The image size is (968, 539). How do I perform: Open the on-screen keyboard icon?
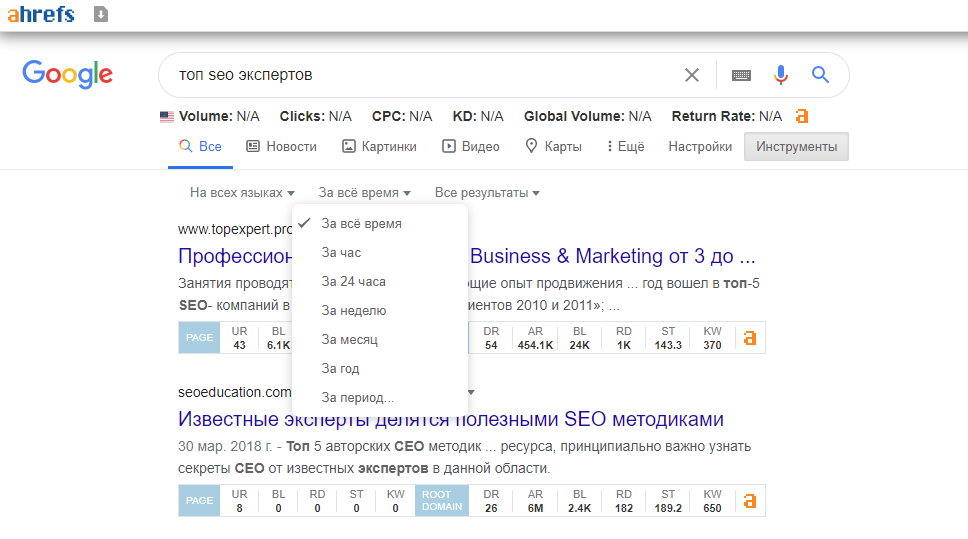click(x=741, y=75)
